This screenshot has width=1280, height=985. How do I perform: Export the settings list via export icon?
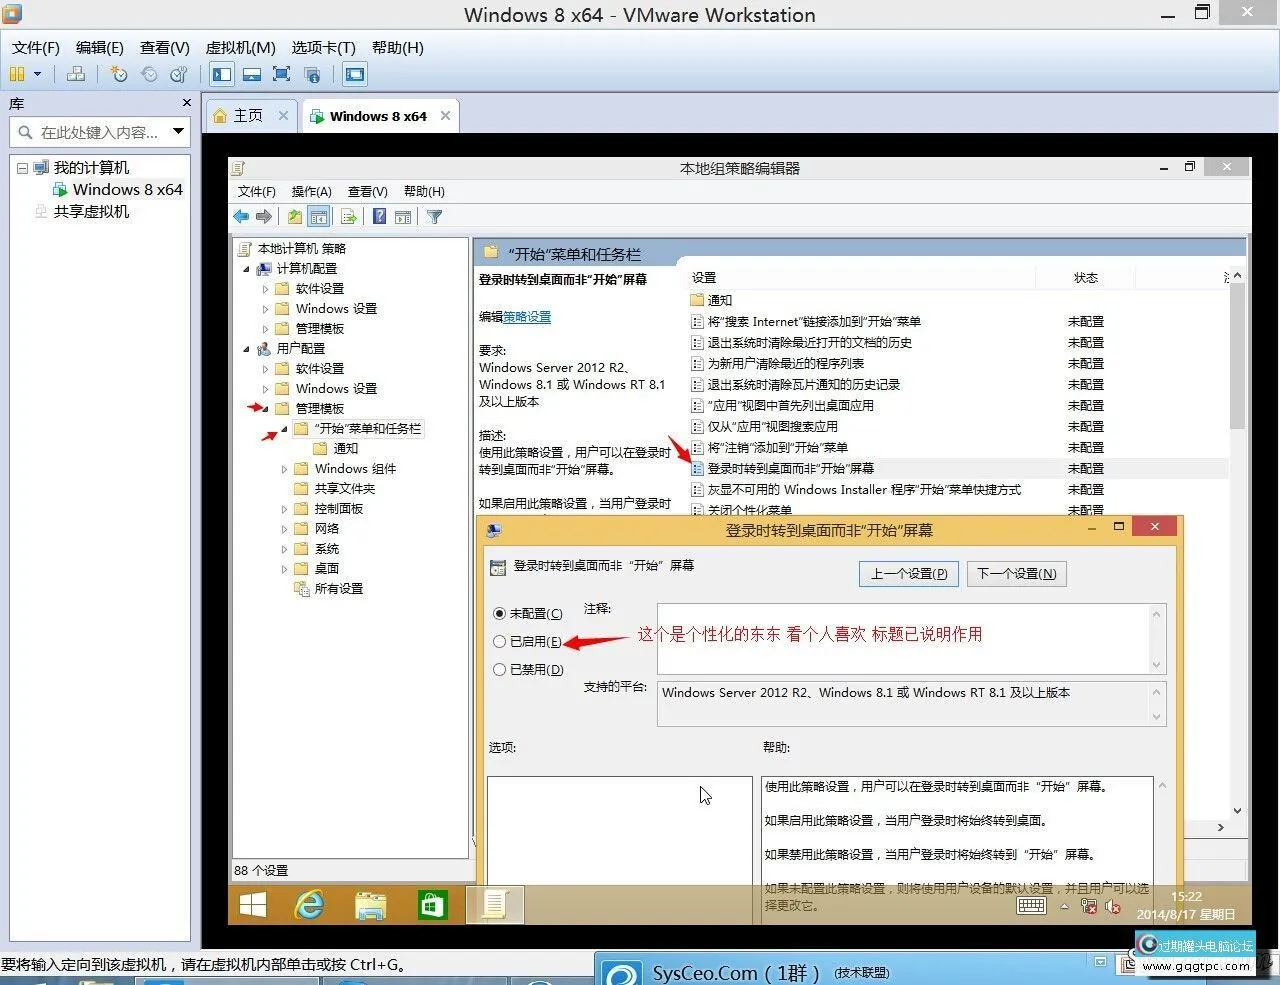pyautogui.click(x=348, y=216)
